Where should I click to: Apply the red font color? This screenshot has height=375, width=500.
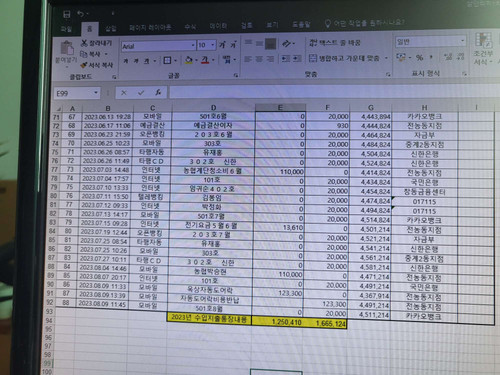[x=205, y=60]
